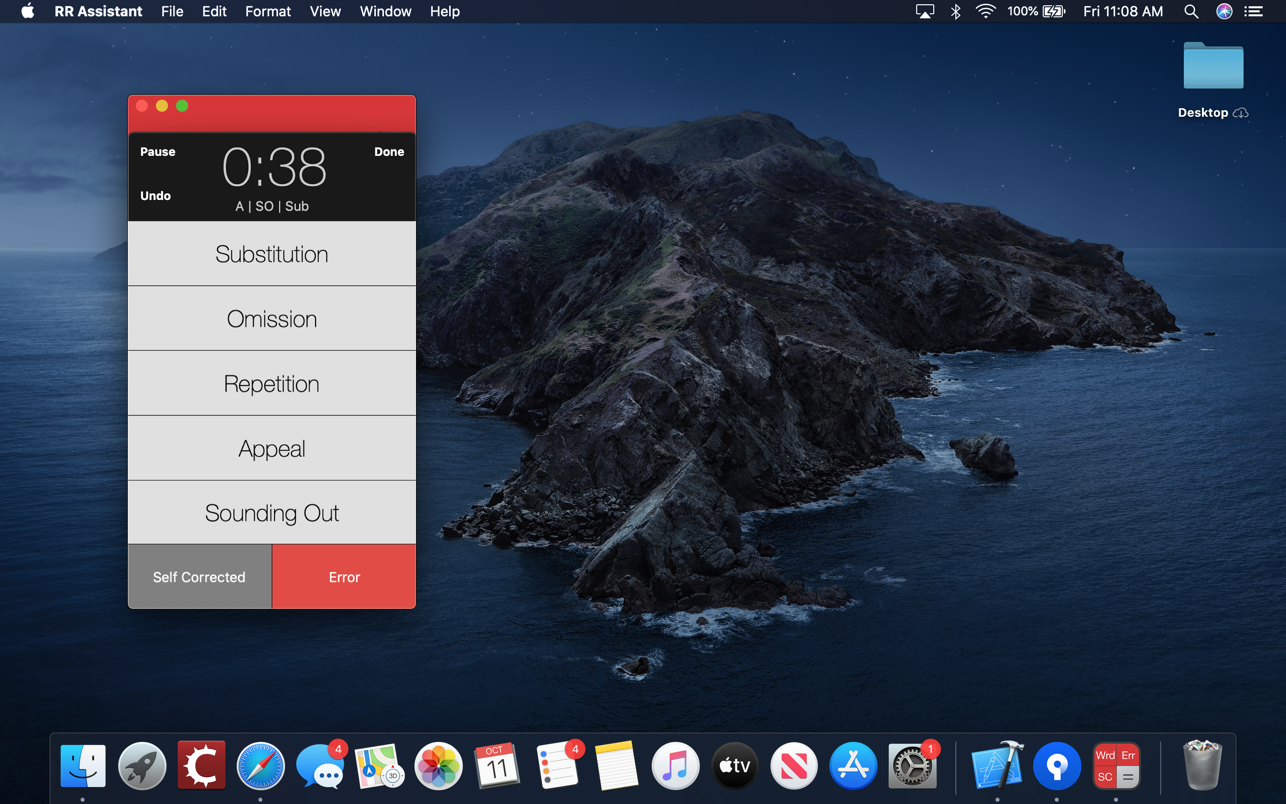
Task: Click the battery status icon
Action: [x=1054, y=11]
